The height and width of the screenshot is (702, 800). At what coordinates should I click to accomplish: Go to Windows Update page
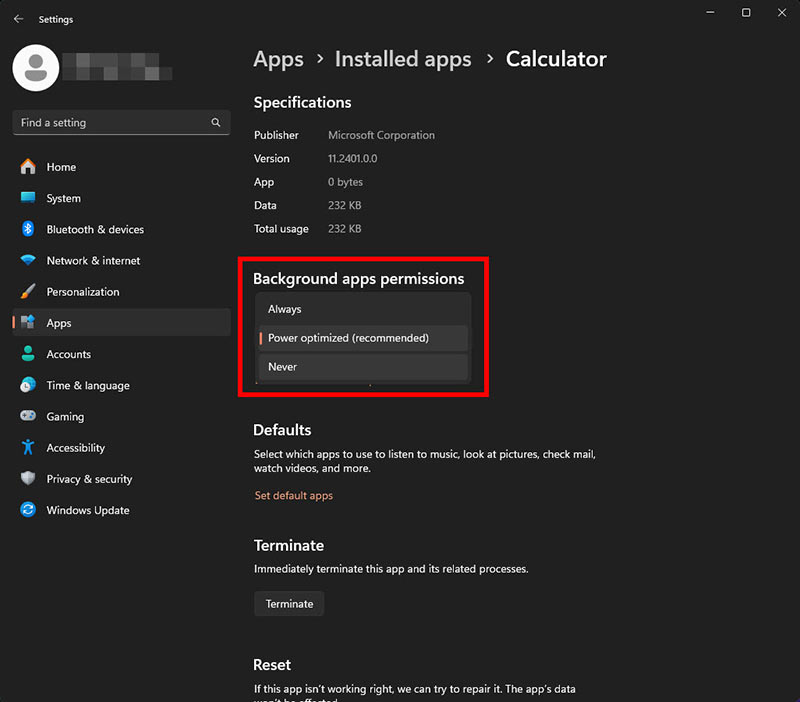click(121, 510)
